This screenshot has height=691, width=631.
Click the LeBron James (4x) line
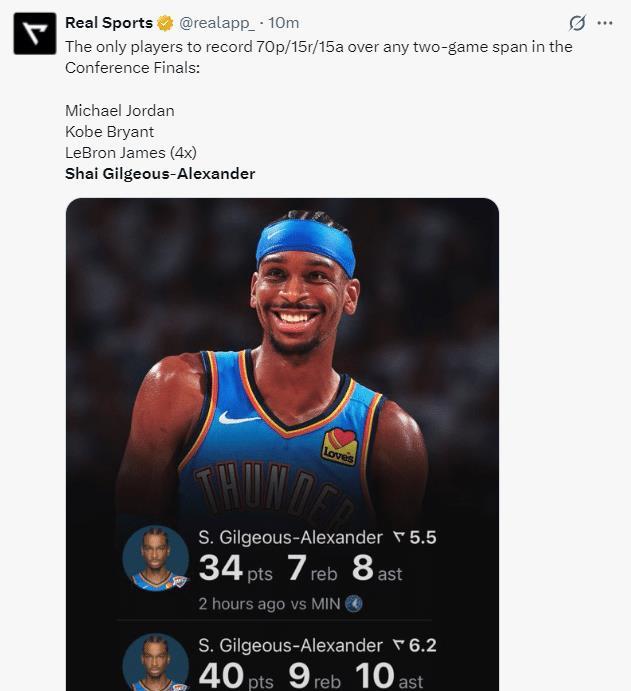point(131,153)
